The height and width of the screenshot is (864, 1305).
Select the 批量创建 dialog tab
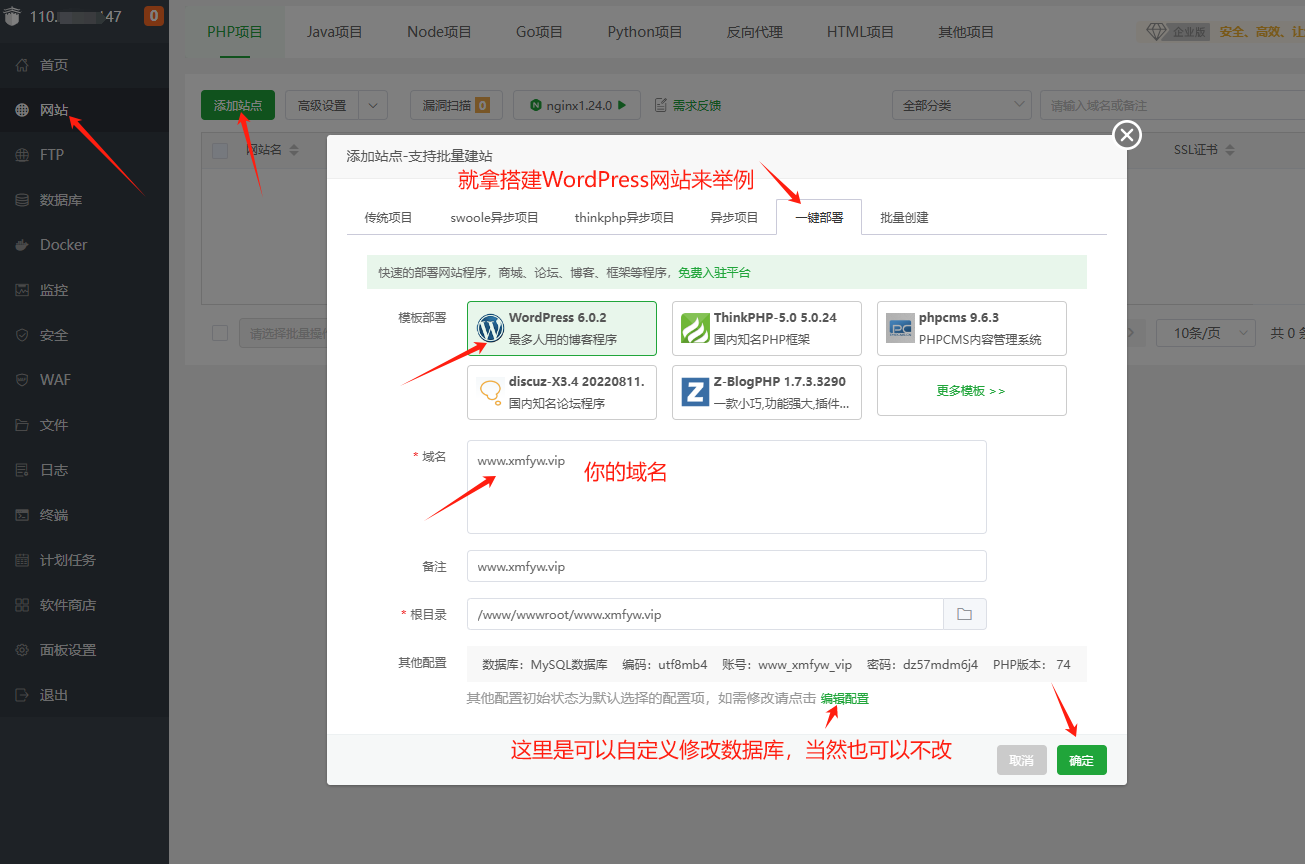pos(904,217)
